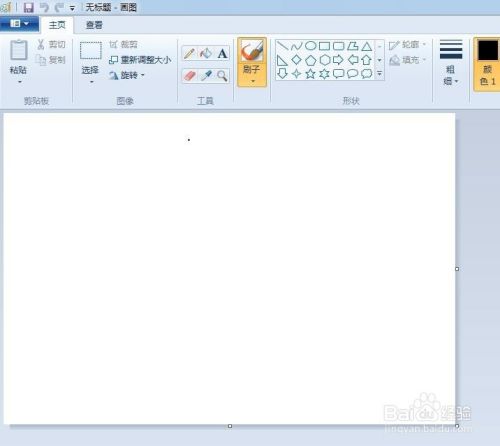Choose the Pentagon shape
Image resolution: width=500 pixels, height=446 pixels.
pos(310,60)
